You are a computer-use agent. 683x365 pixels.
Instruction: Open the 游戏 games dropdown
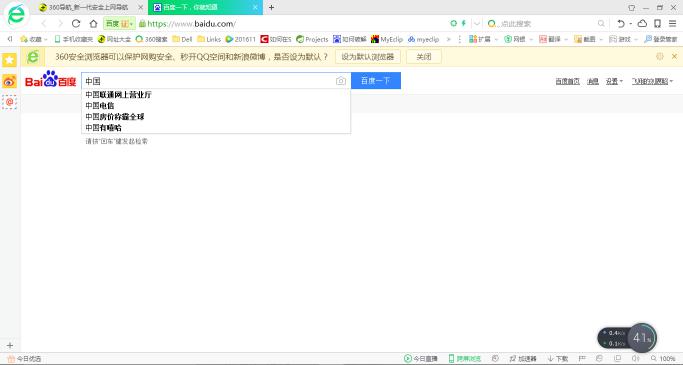tap(623, 39)
